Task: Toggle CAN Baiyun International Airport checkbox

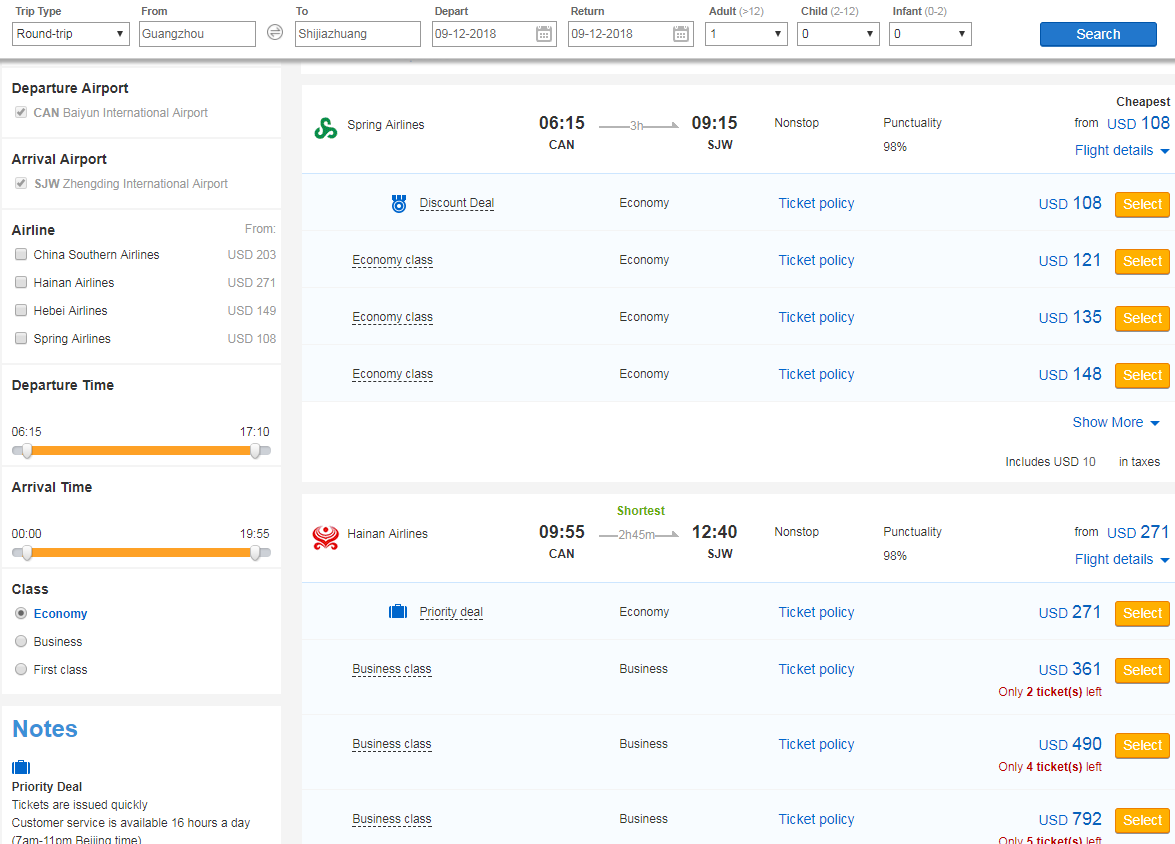Action: [21, 112]
